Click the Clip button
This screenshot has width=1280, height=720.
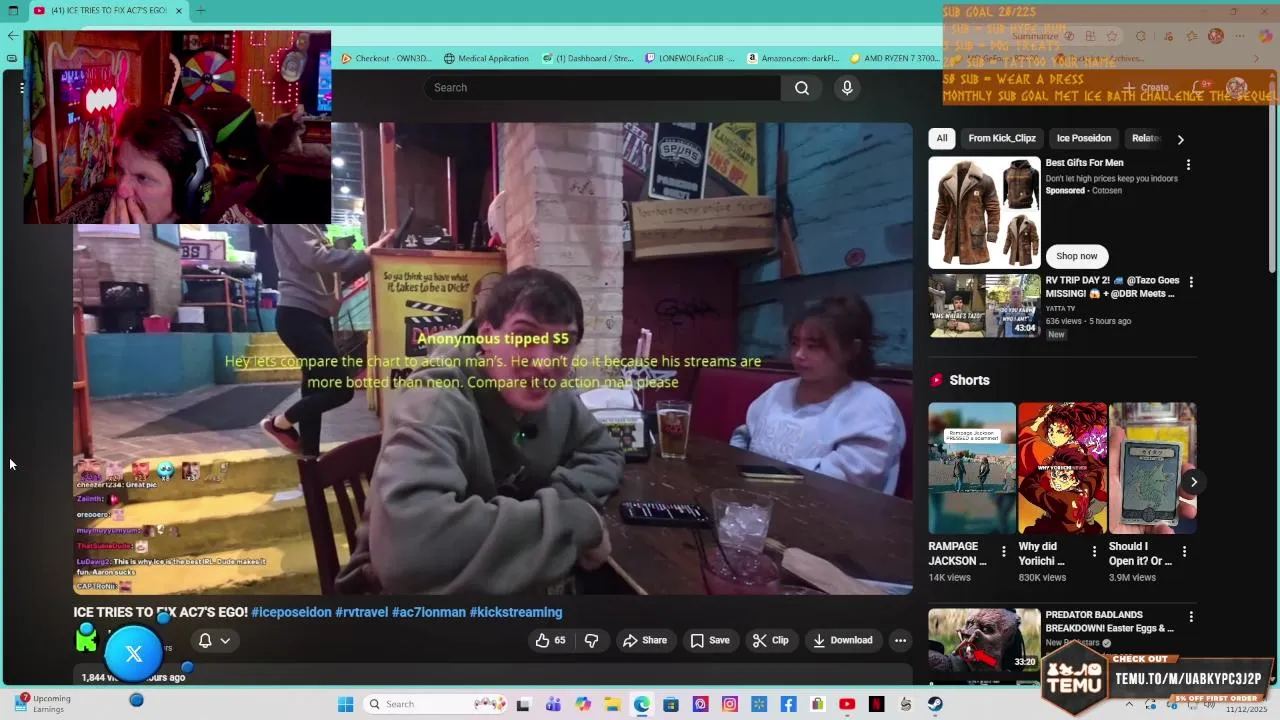[770, 641]
